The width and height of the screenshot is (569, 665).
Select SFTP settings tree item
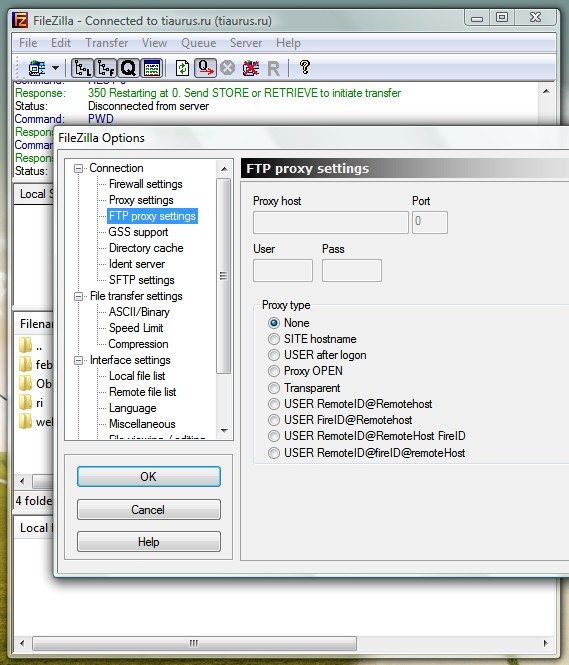[142, 280]
